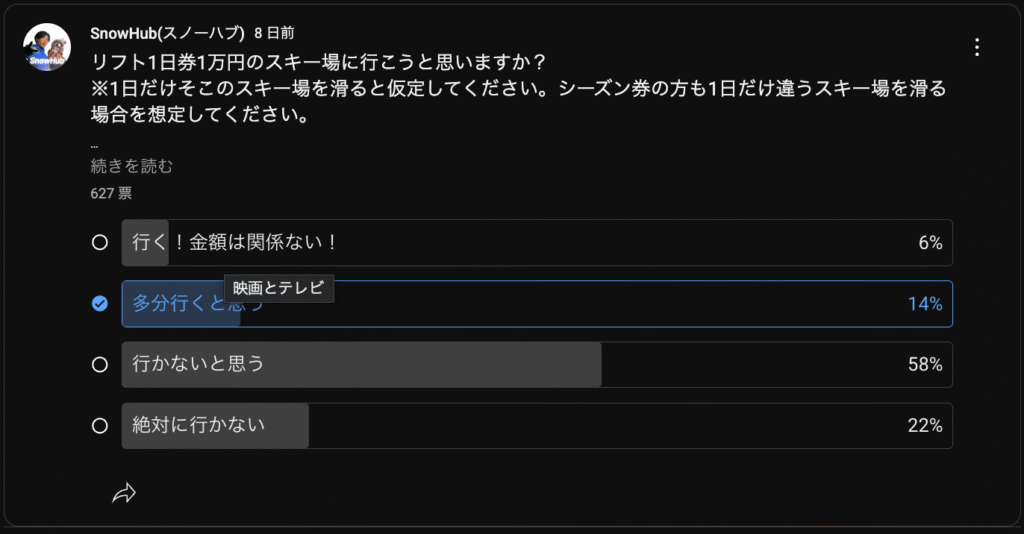Expand the post with 続きを読む
Image resolution: width=1024 pixels, height=534 pixels.
click(x=132, y=166)
